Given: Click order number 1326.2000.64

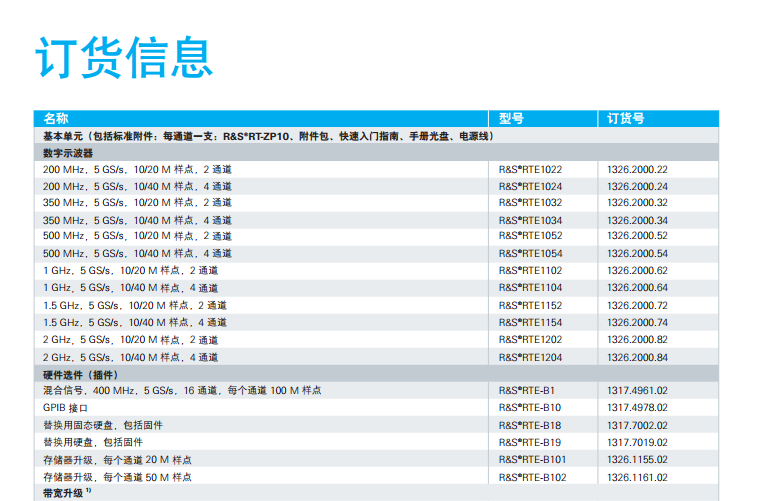Looking at the screenshot, I should pyautogui.click(x=637, y=288).
